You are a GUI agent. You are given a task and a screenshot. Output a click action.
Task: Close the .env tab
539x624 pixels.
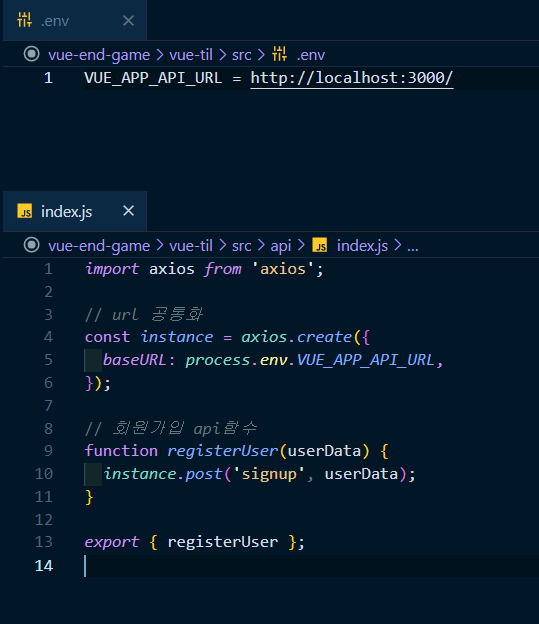(x=128, y=20)
